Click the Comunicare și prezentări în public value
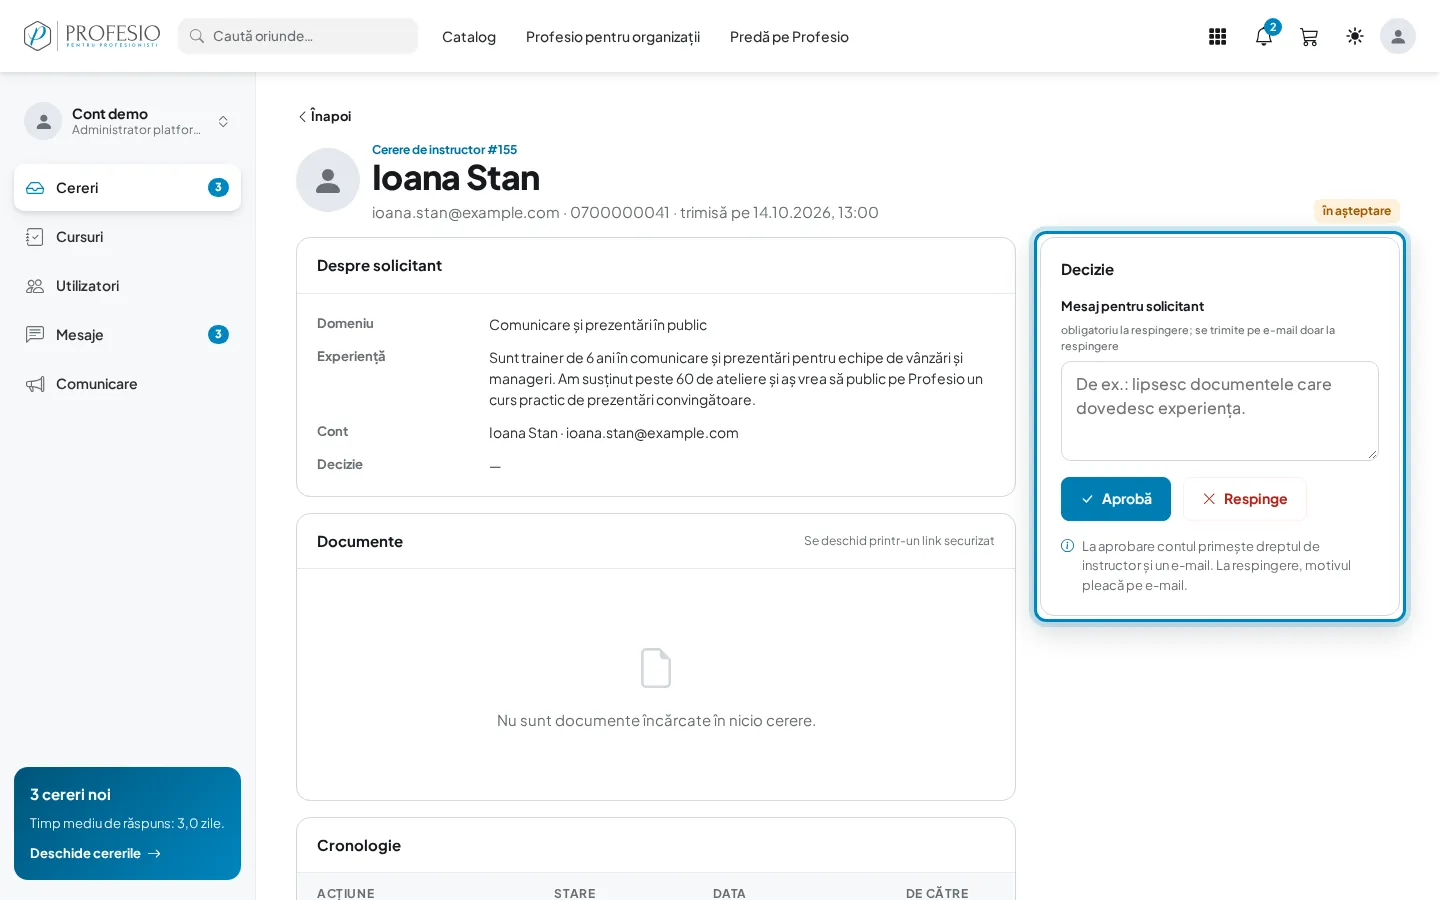 [598, 325]
